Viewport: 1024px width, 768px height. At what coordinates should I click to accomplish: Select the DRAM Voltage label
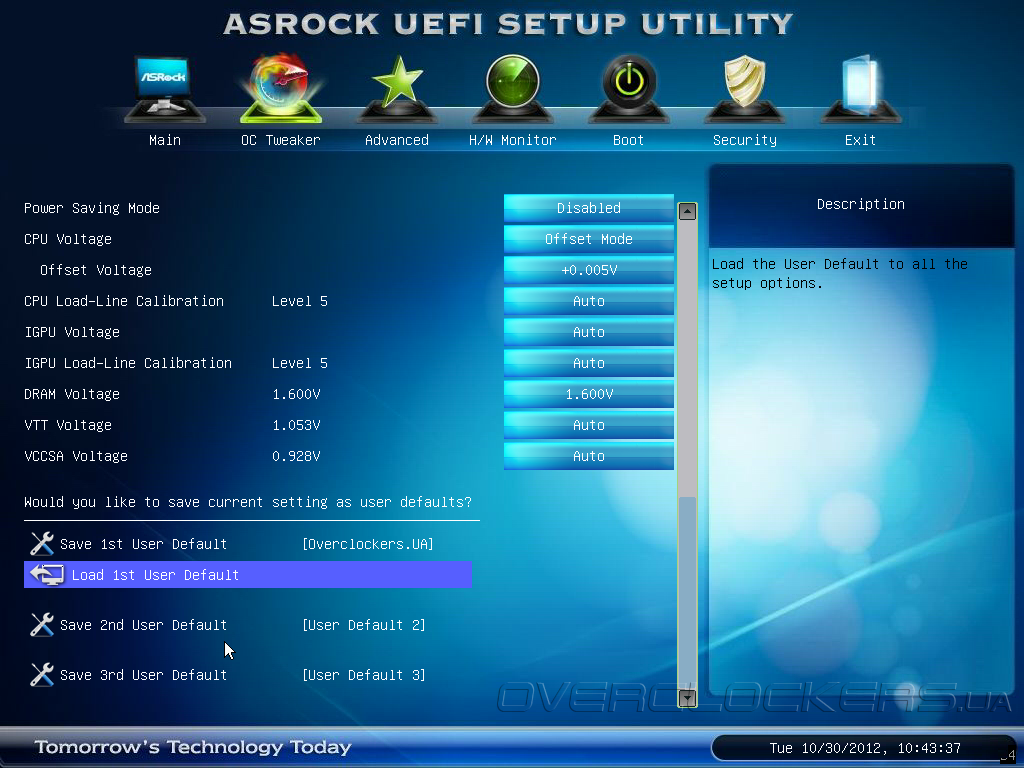click(72, 394)
